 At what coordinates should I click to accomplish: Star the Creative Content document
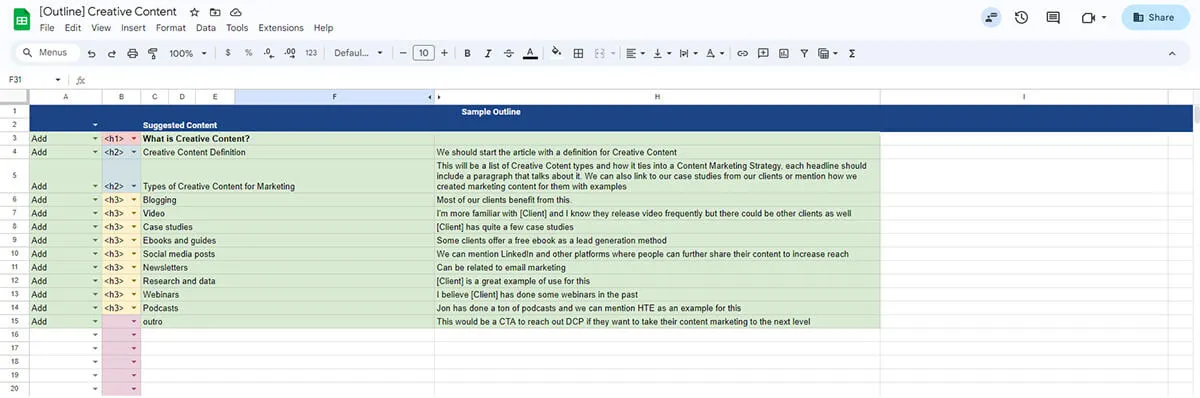[195, 11]
